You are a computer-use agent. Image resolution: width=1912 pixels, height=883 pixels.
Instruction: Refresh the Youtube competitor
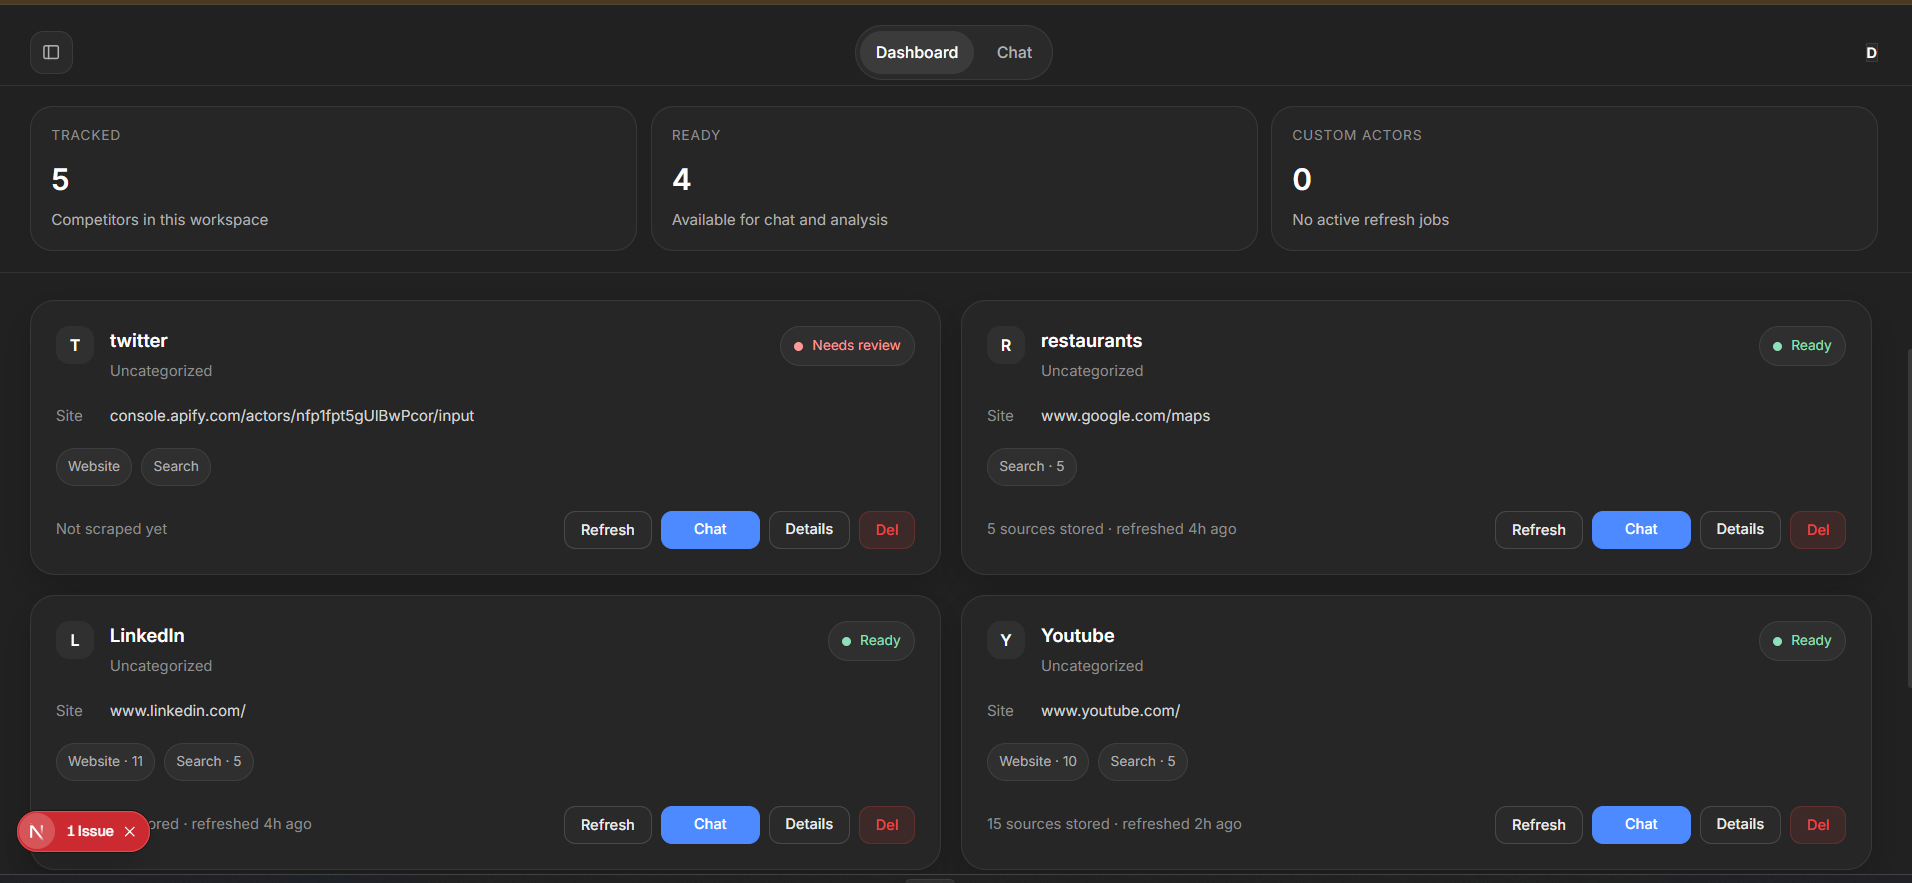pos(1539,825)
